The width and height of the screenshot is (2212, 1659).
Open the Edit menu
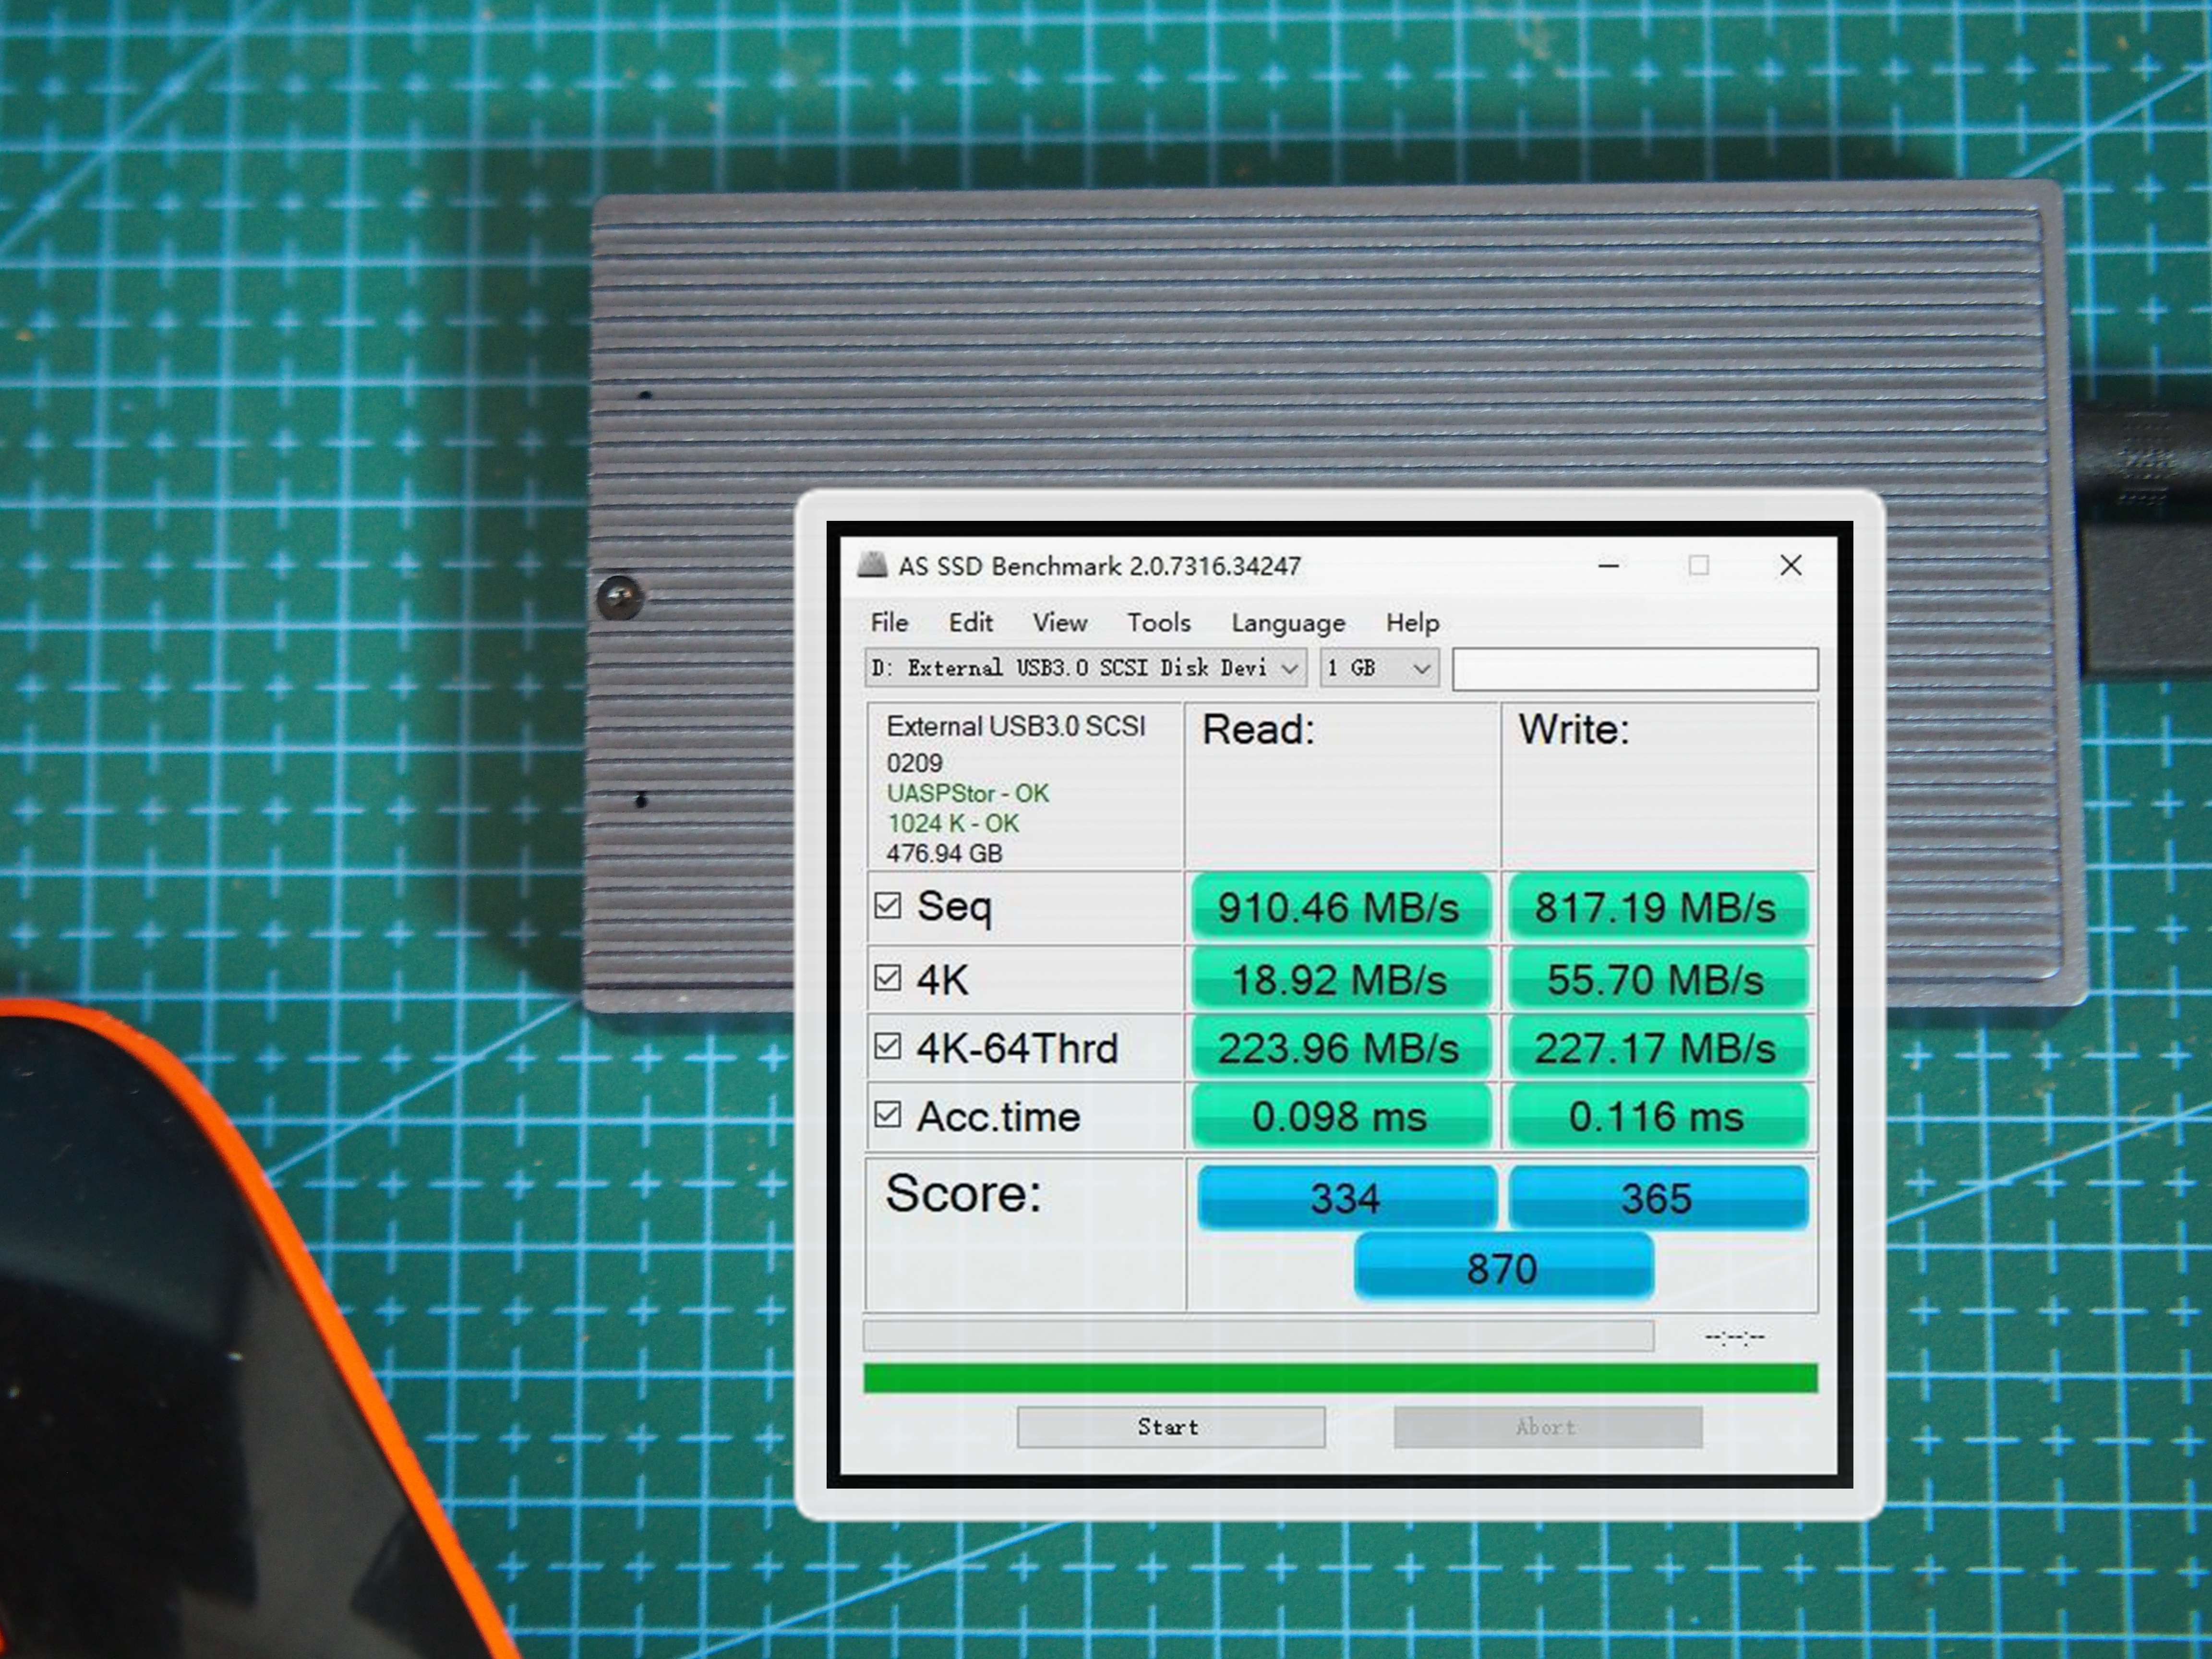point(970,622)
